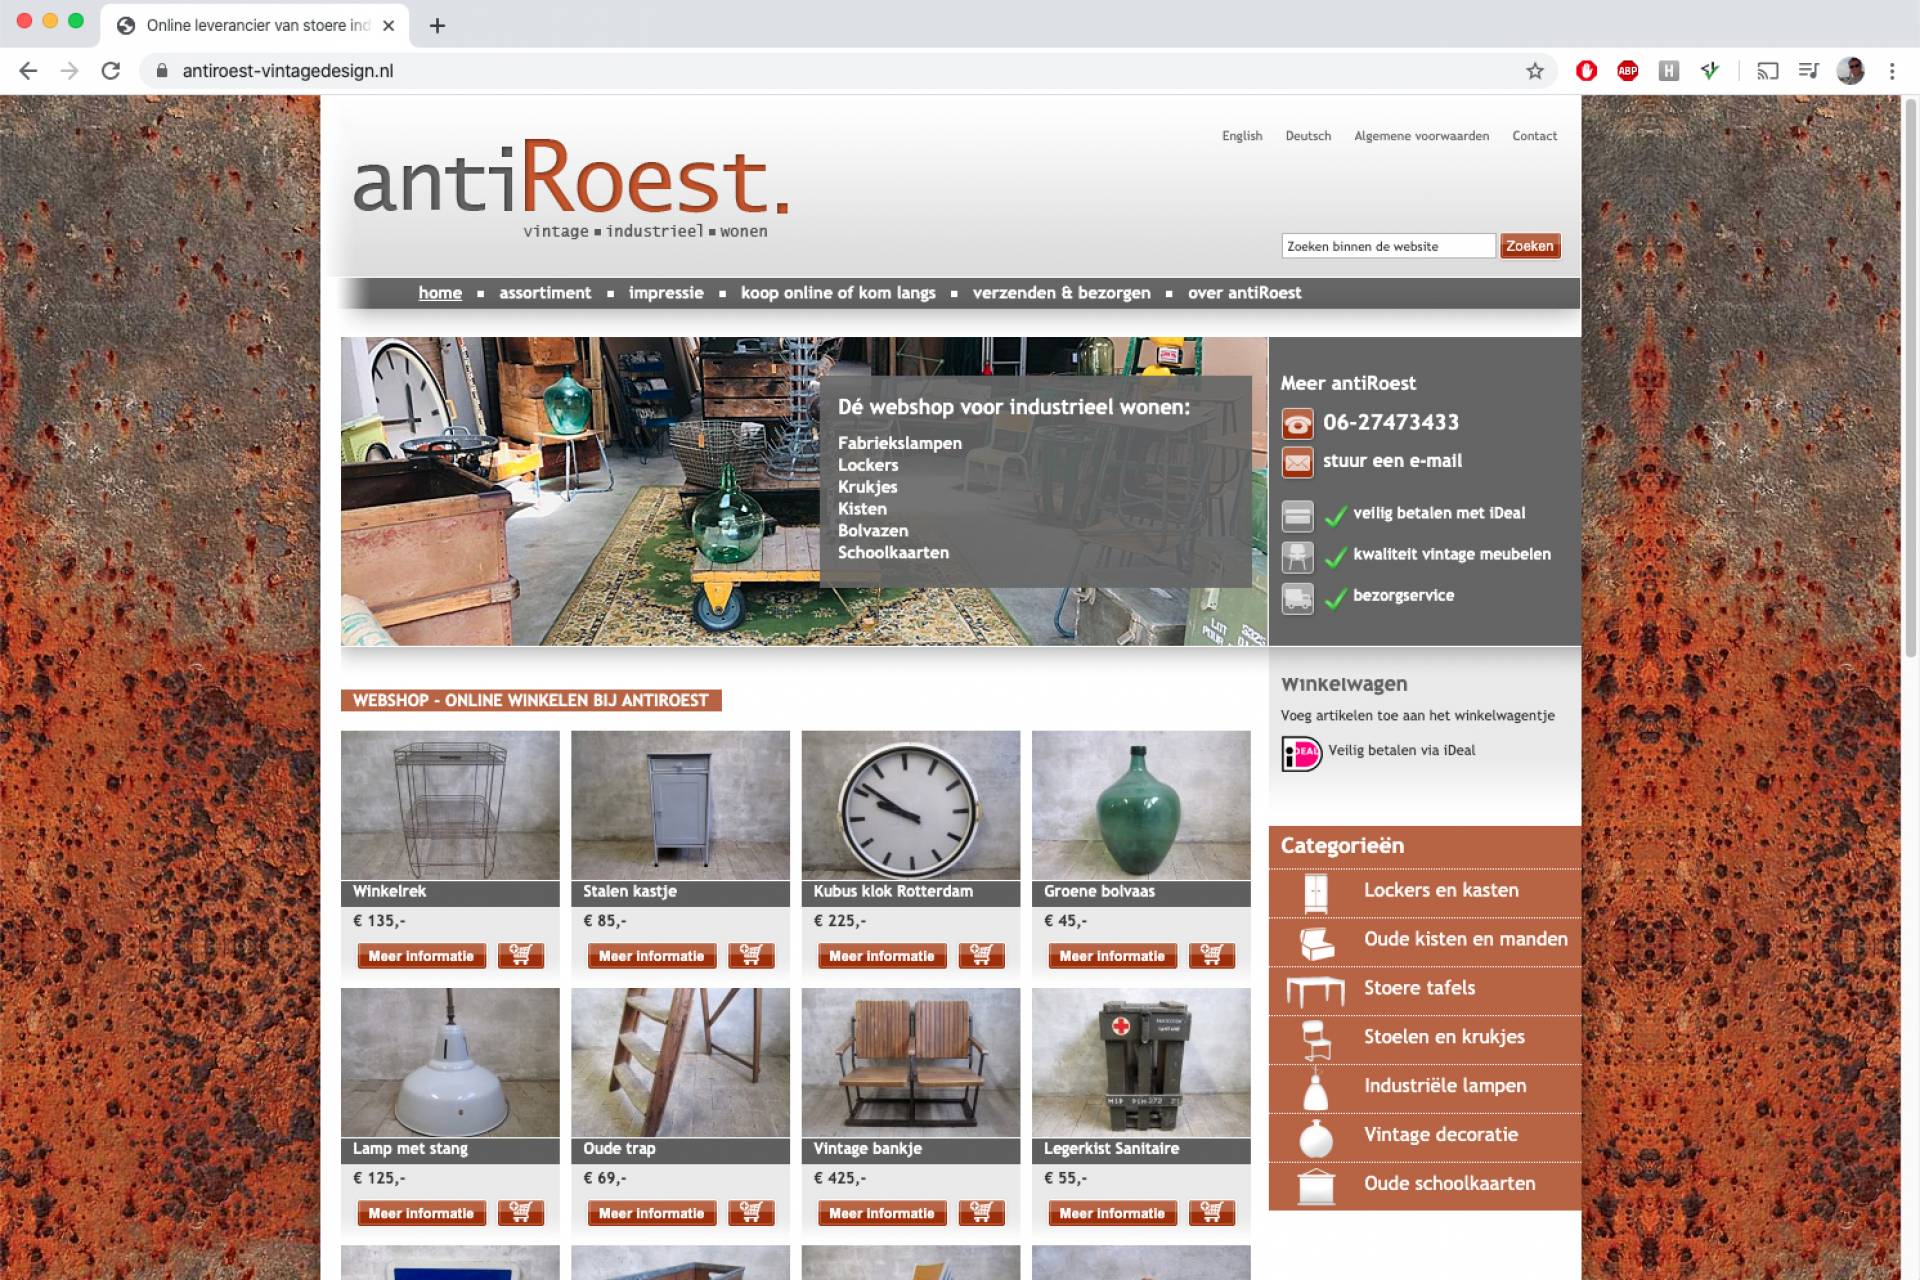1920x1280 pixels.
Task: Click the iDeal payment logo
Action: click(x=1301, y=752)
